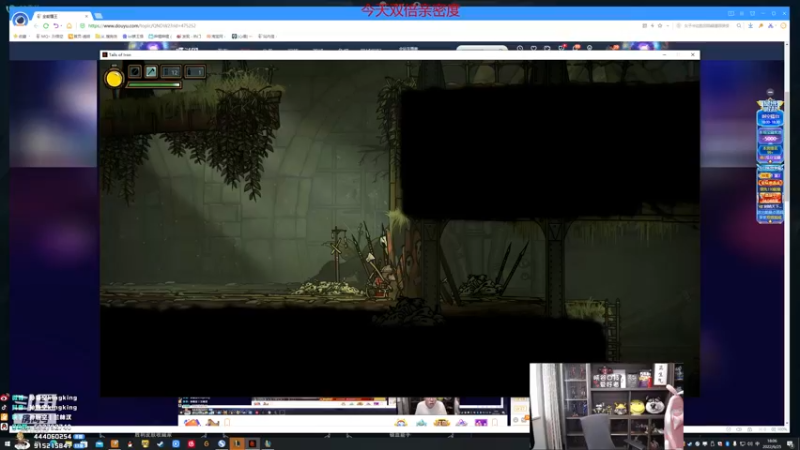
Task: Minimize the Tails of Iron game window
Action: pos(664,55)
